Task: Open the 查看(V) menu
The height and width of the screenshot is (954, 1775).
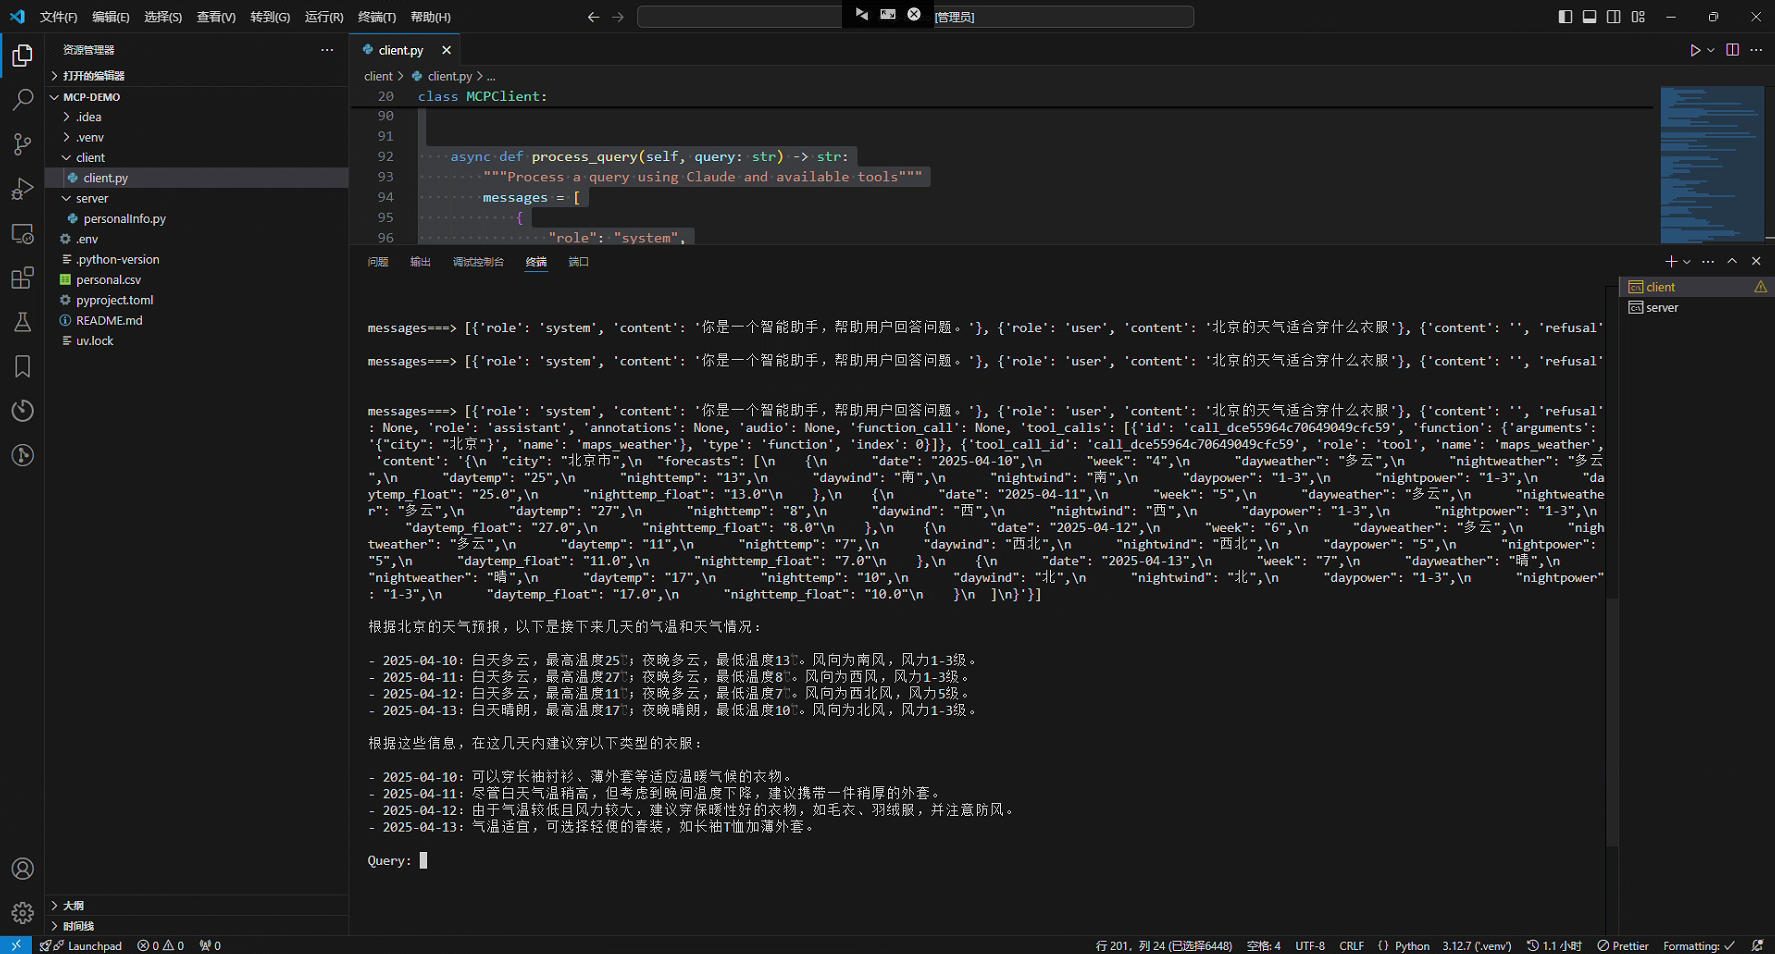Action: pyautogui.click(x=216, y=17)
